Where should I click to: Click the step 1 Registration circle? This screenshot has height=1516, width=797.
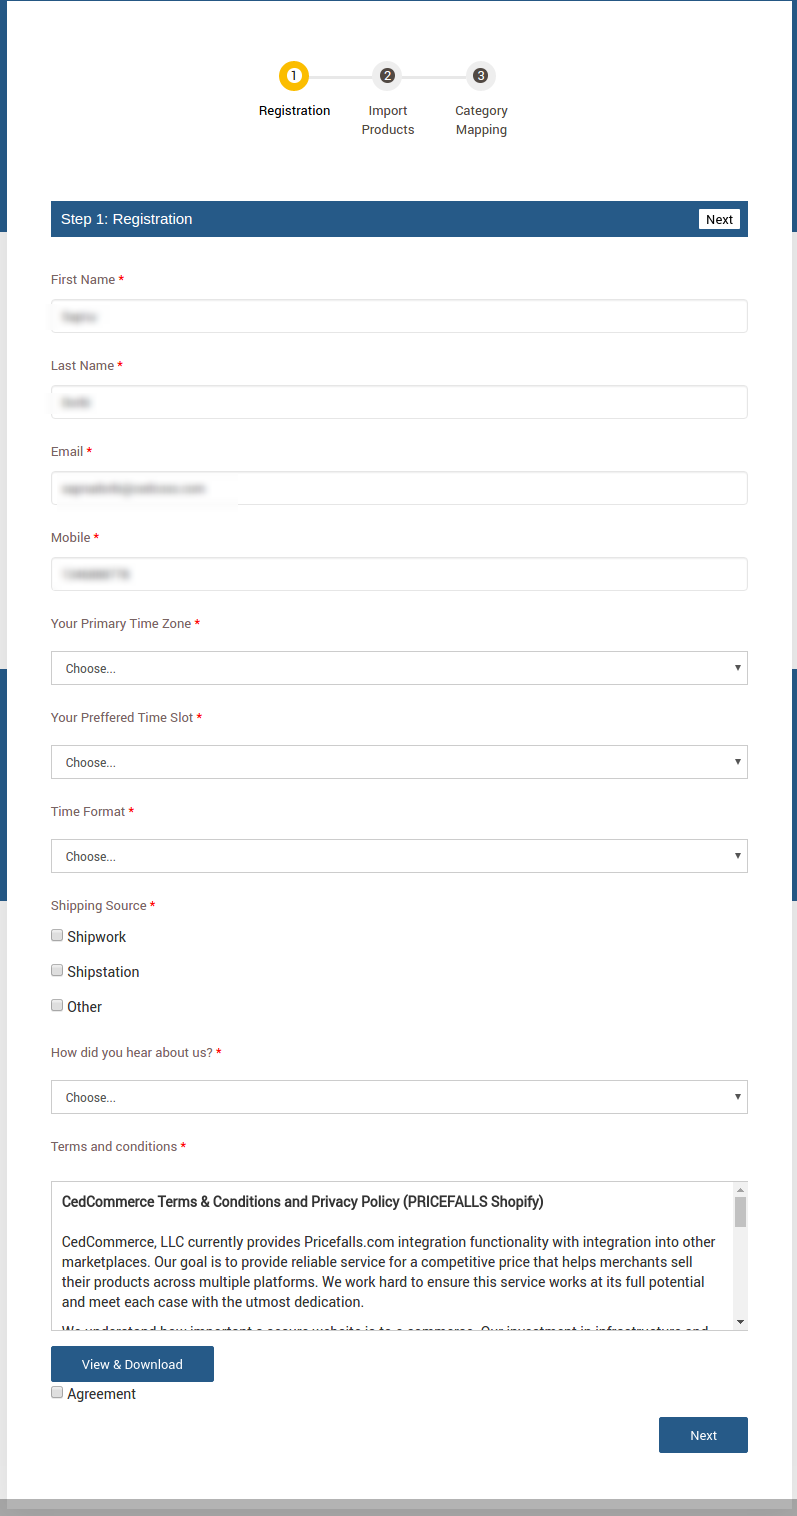click(x=293, y=75)
